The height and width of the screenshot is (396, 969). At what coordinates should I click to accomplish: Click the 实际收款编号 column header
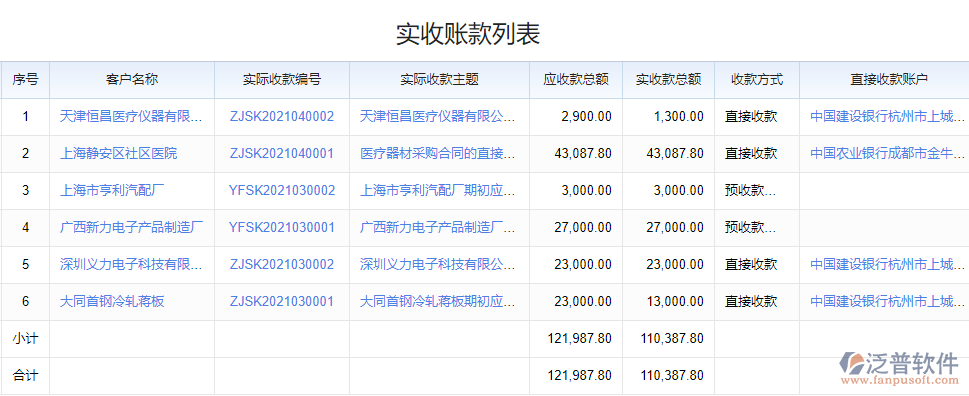pos(282,79)
